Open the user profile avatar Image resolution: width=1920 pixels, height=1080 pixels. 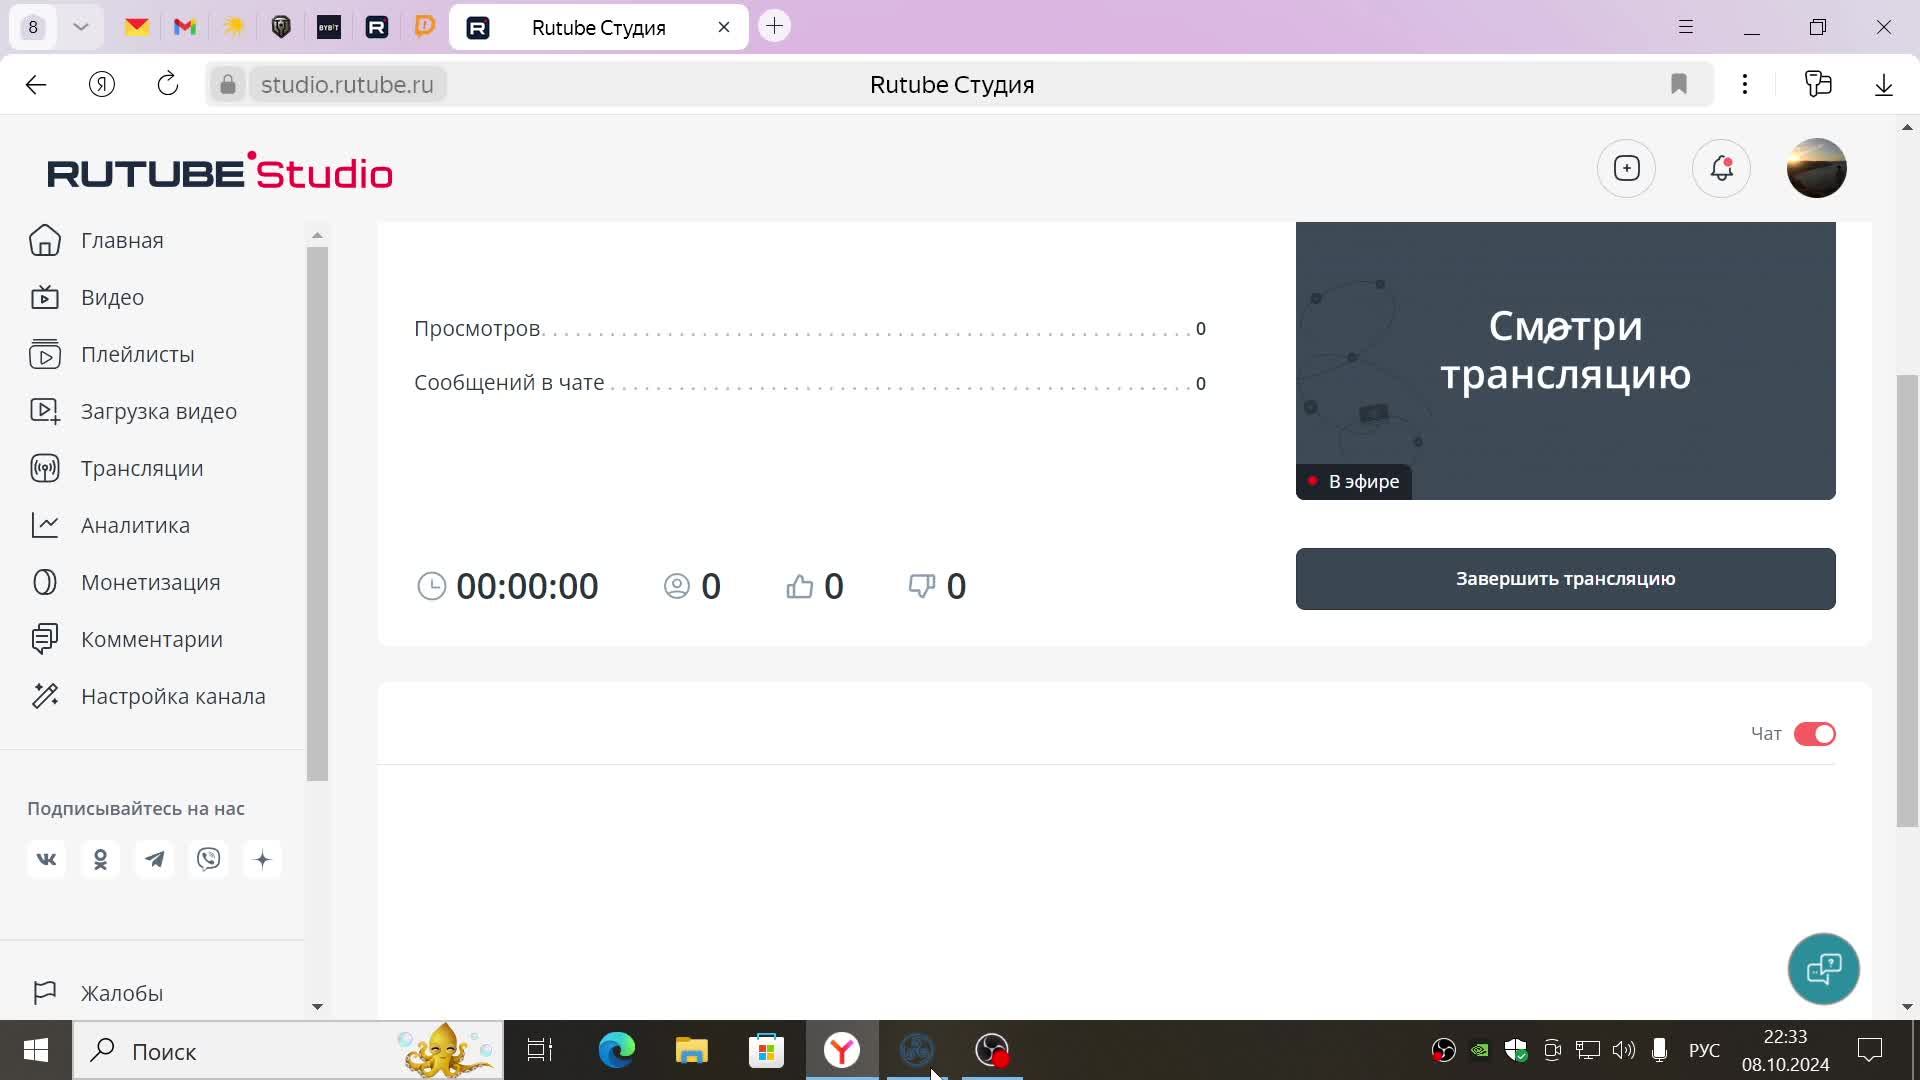1816,168
